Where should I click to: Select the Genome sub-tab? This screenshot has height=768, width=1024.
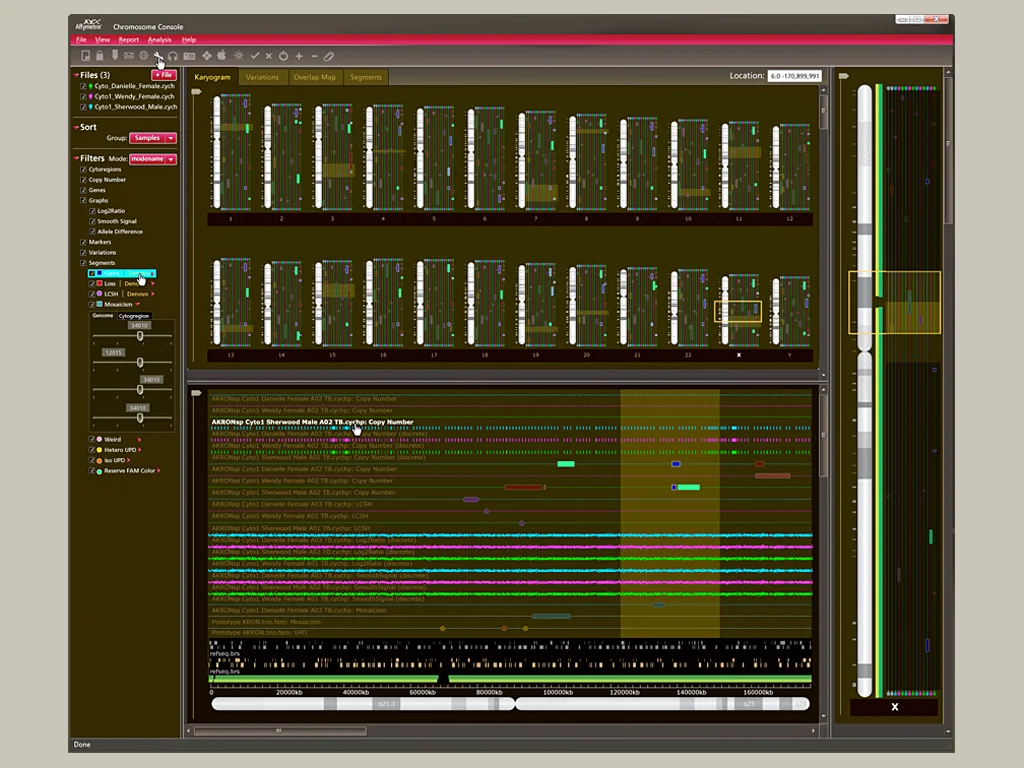[103, 315]
